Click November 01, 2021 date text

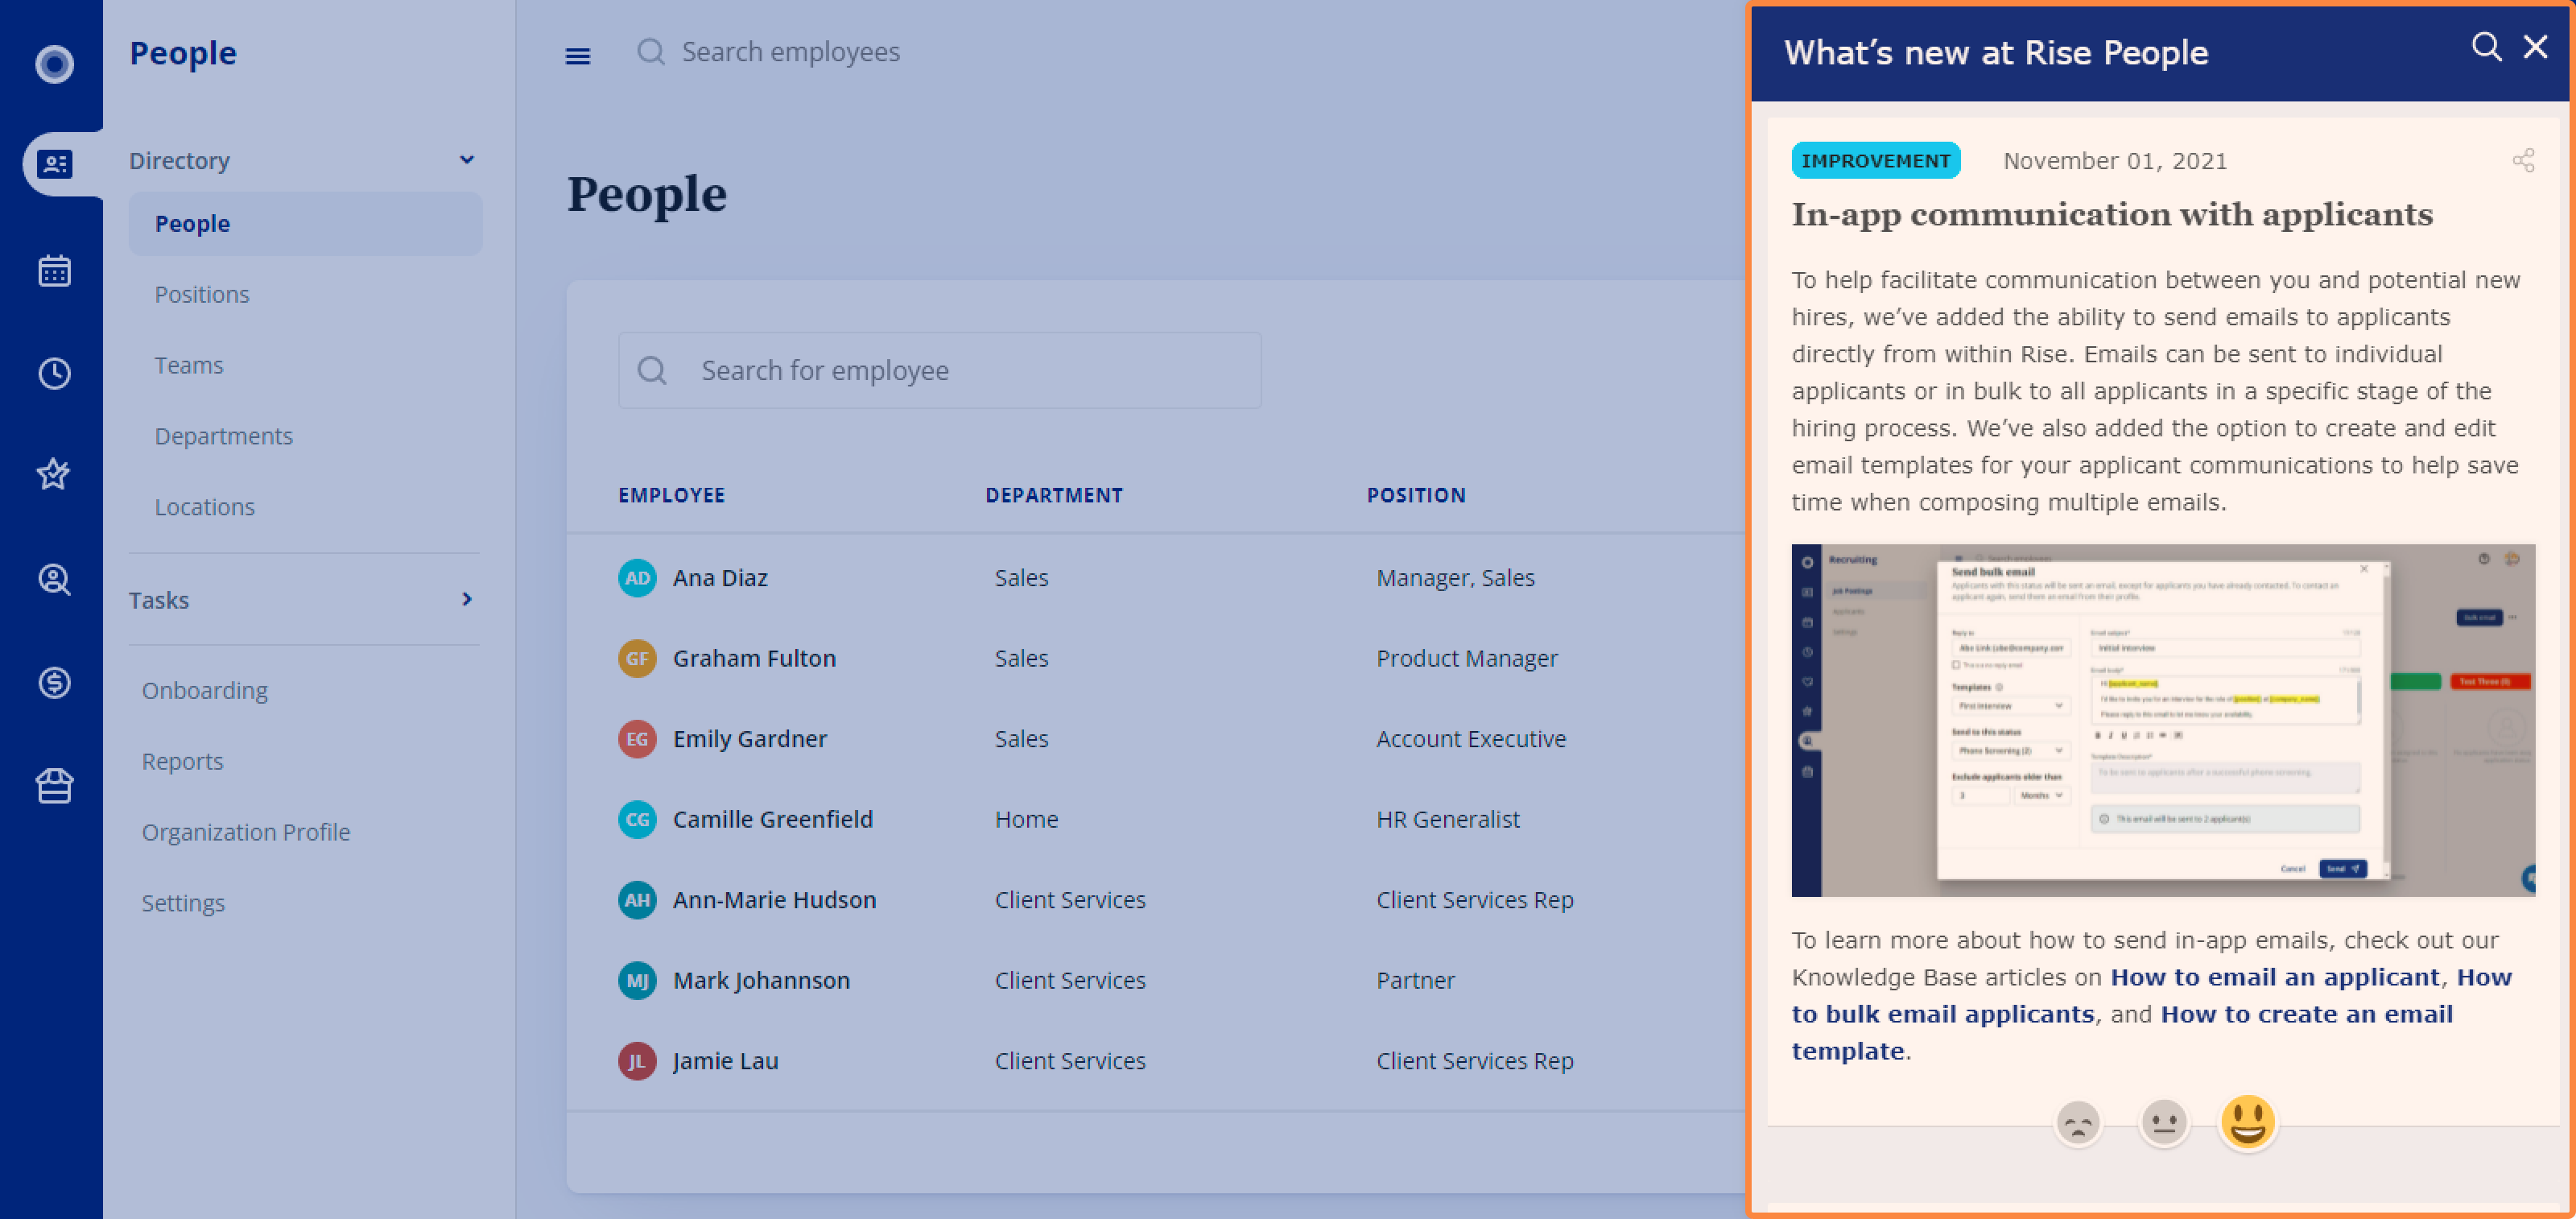point(2115,161)
